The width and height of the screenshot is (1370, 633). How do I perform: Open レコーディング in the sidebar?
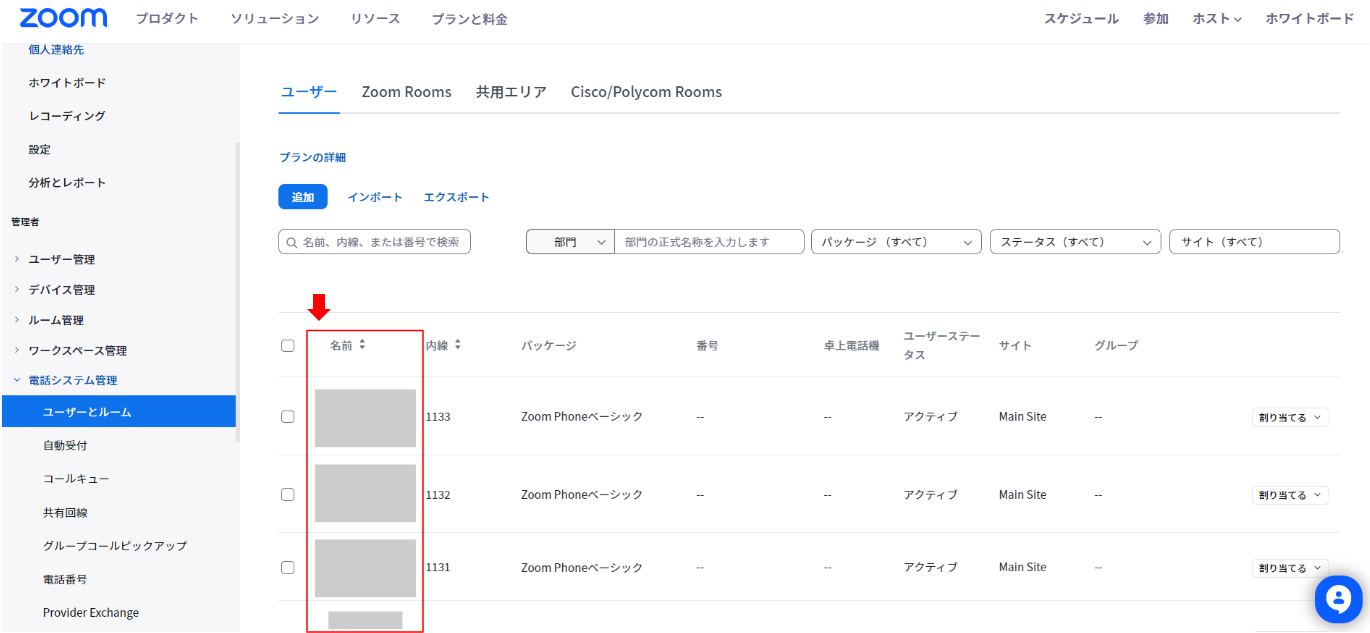(x=67, y=116)
